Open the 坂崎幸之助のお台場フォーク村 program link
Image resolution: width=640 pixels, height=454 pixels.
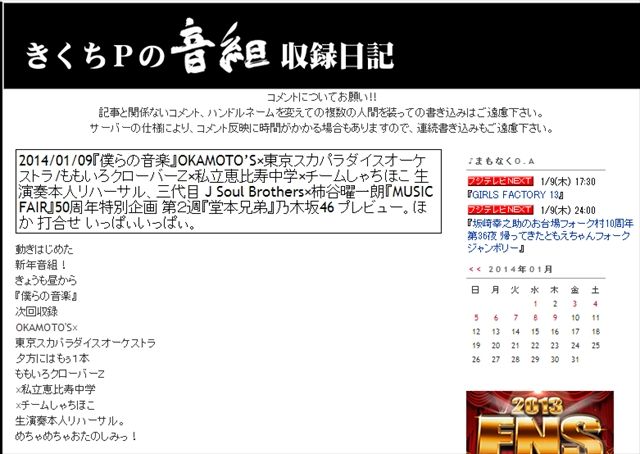(550, 236)
